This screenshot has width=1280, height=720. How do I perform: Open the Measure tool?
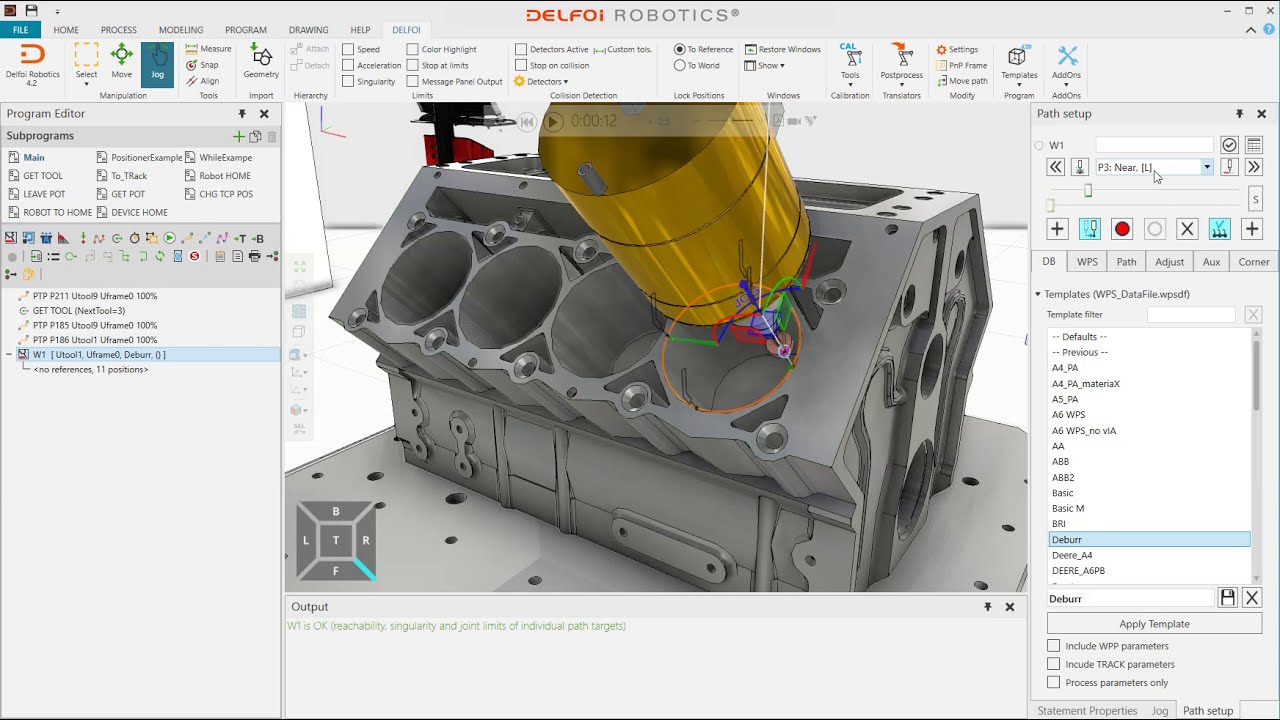[208, 49]
